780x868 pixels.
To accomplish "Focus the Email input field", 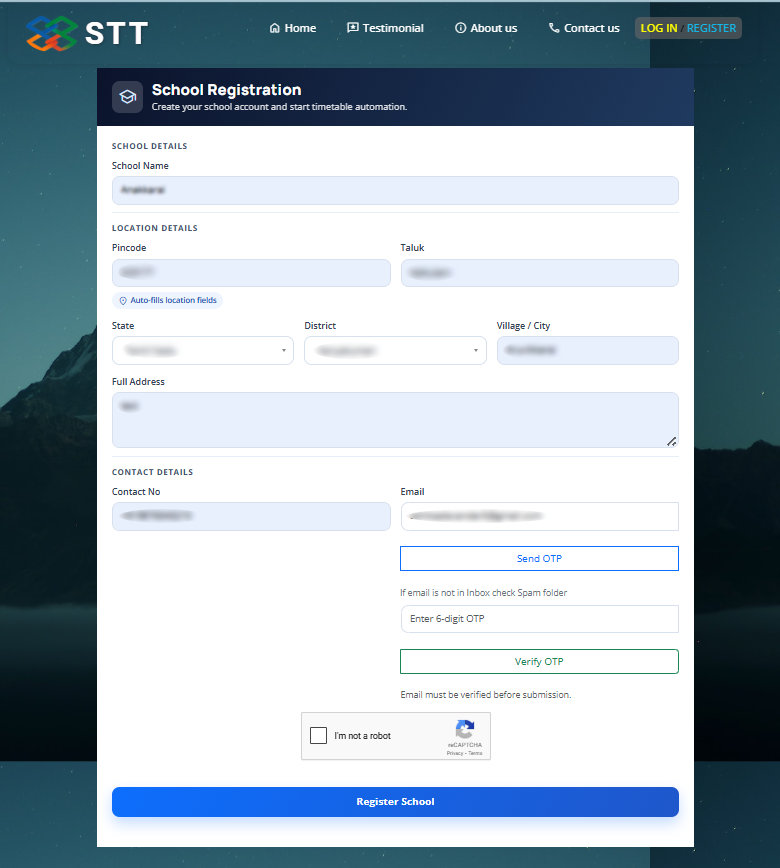I will 540,516.
